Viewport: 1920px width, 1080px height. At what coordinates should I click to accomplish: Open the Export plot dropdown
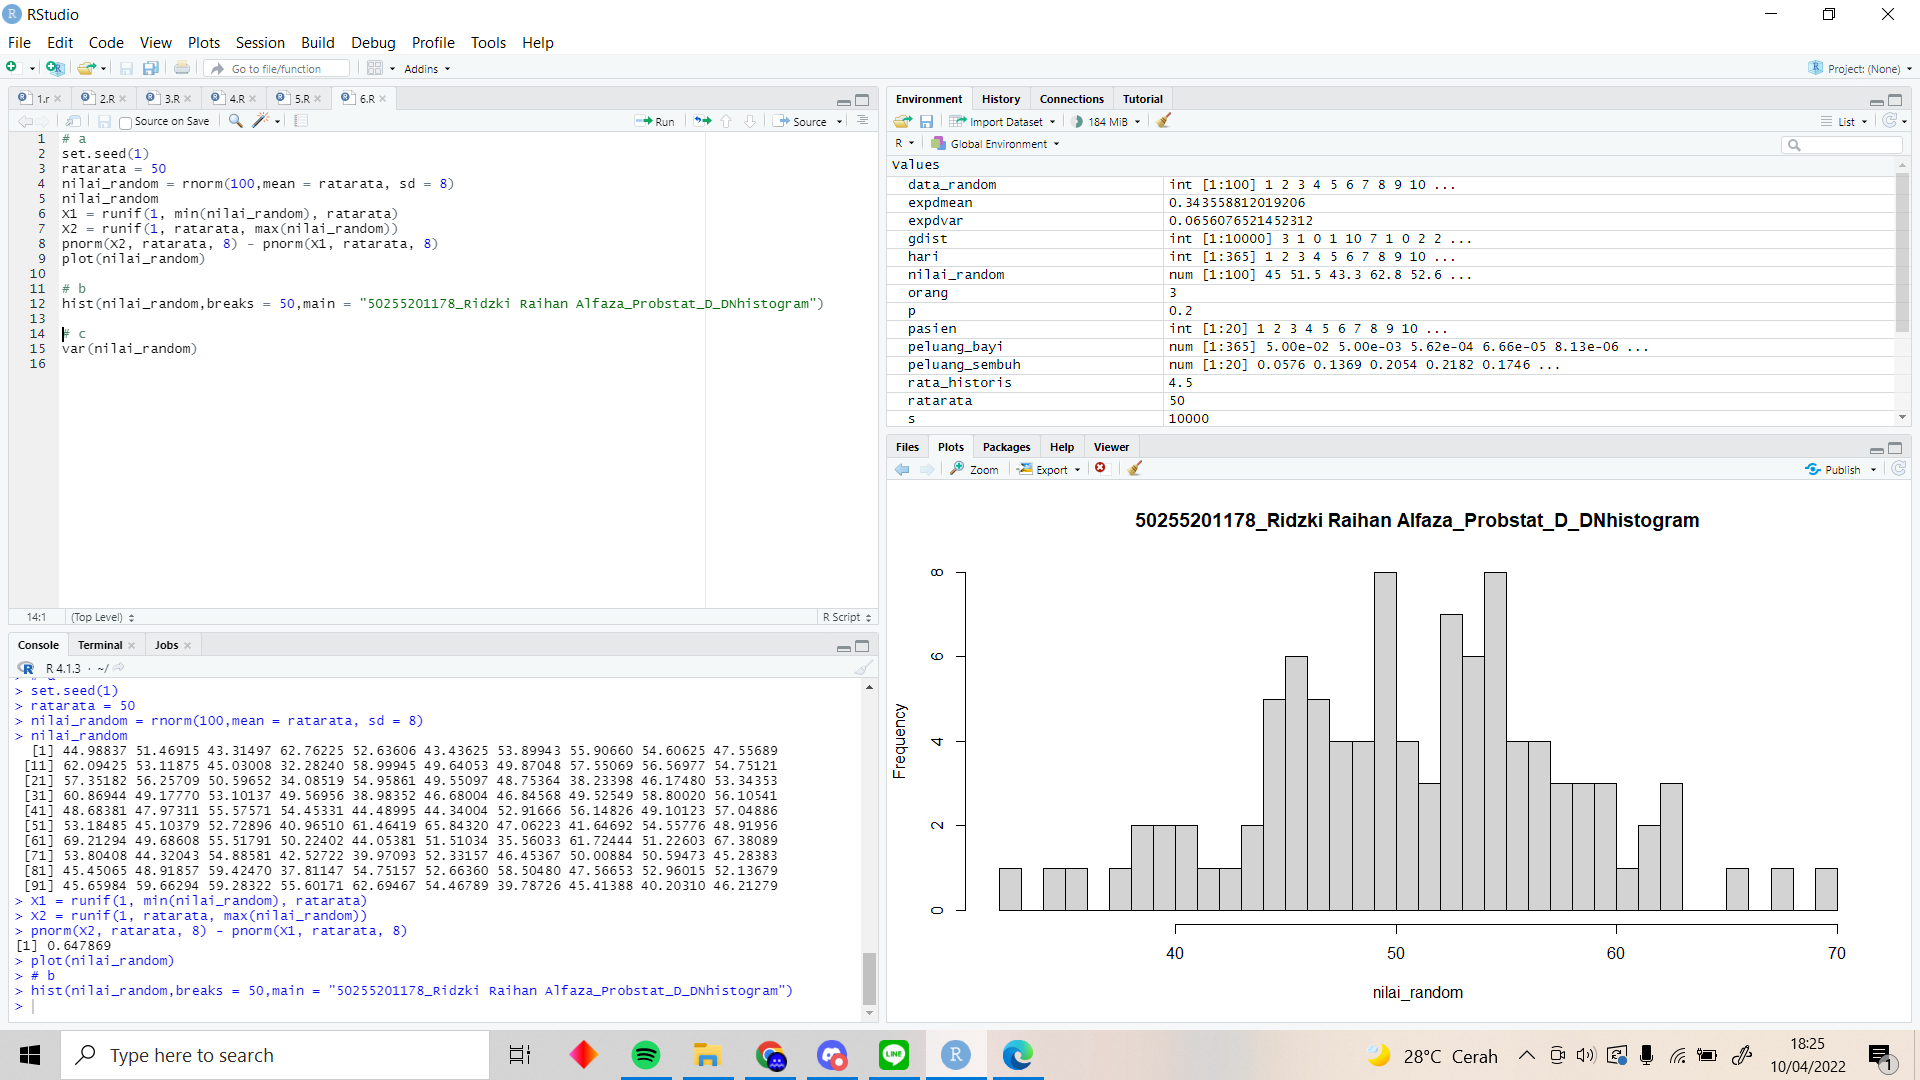tap(1050, 469)
